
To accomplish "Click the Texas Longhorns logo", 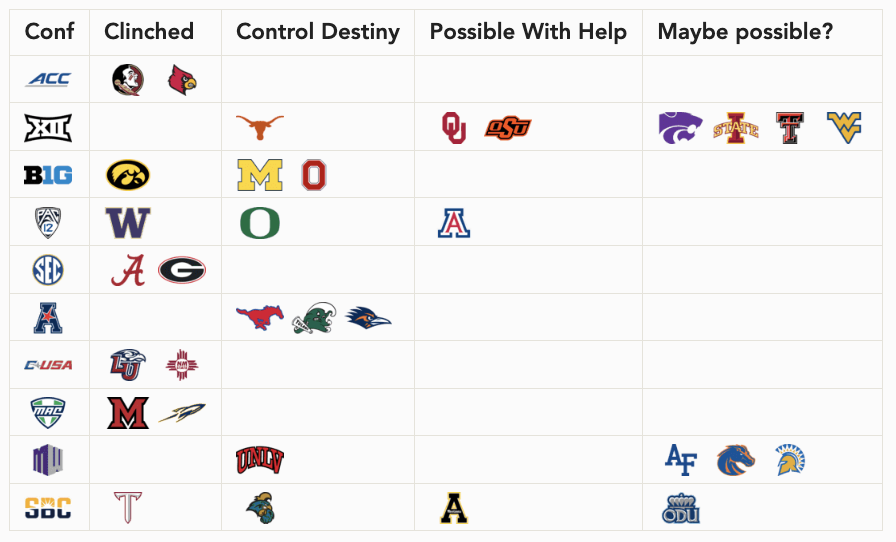I will pos(260,127).
